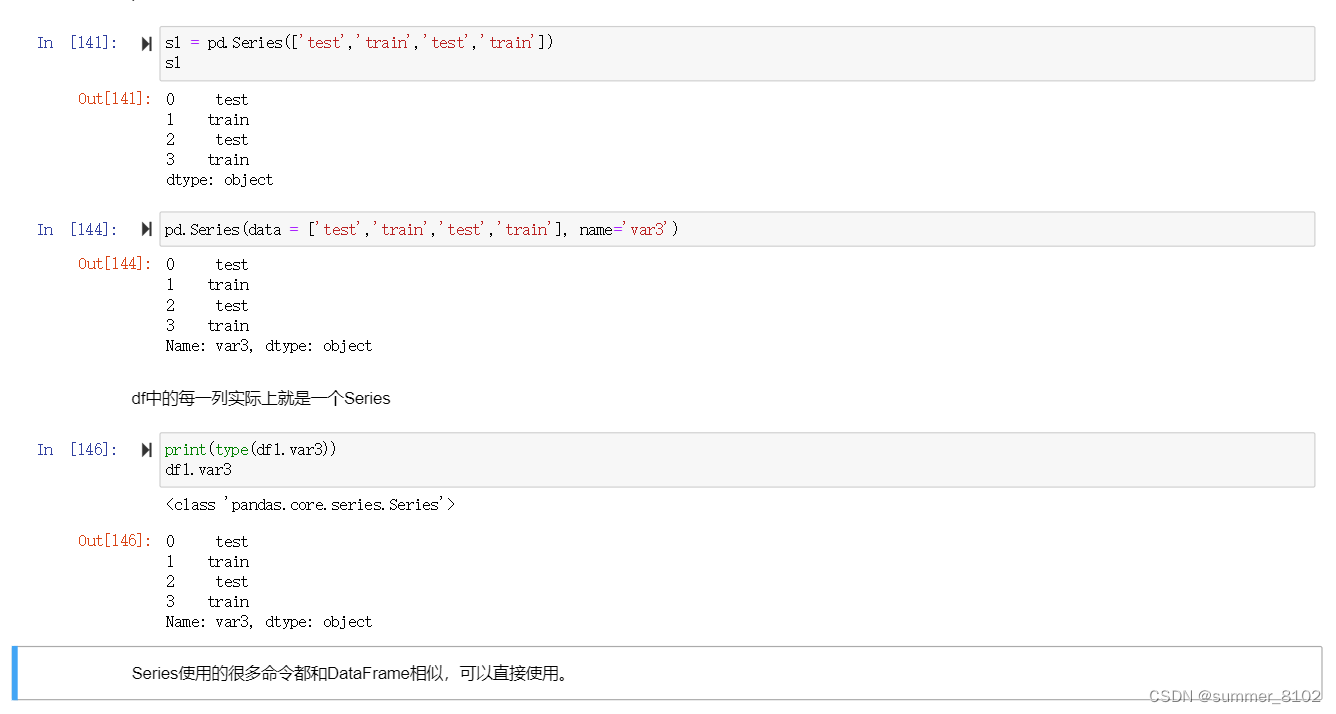This screenshot has height=714, width=1336.
Task: Click code input of cell In [146]
Action: click(x=737, y=460)
